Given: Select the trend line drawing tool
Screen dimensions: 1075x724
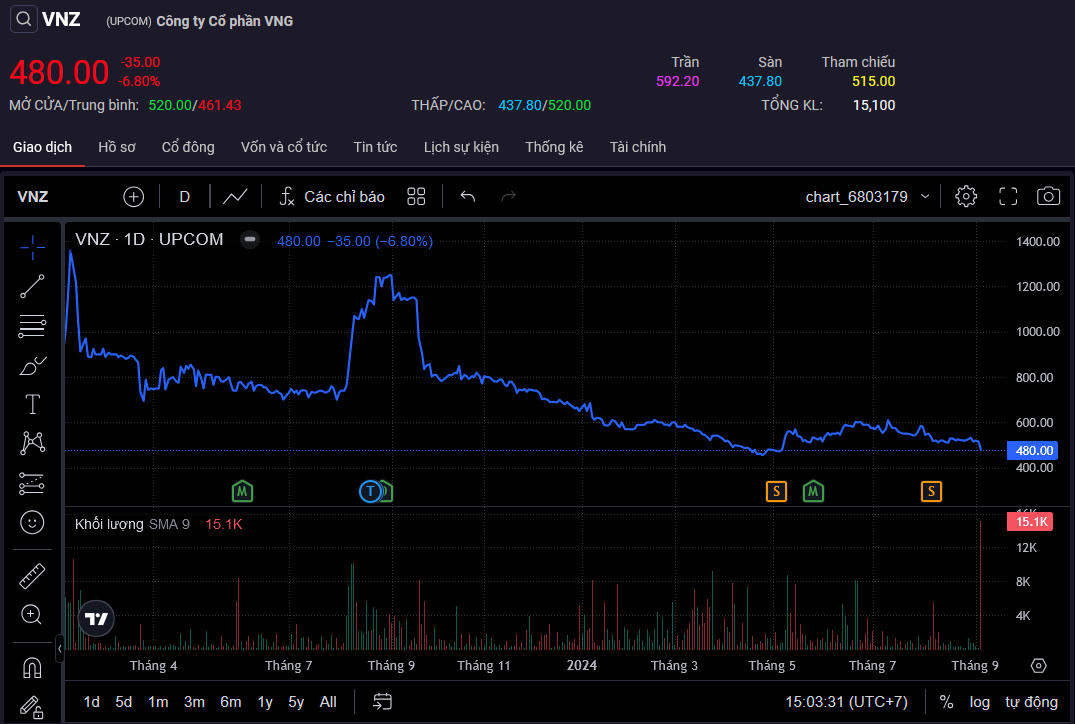Looking at the screenshot, I should tap(32, 286).
